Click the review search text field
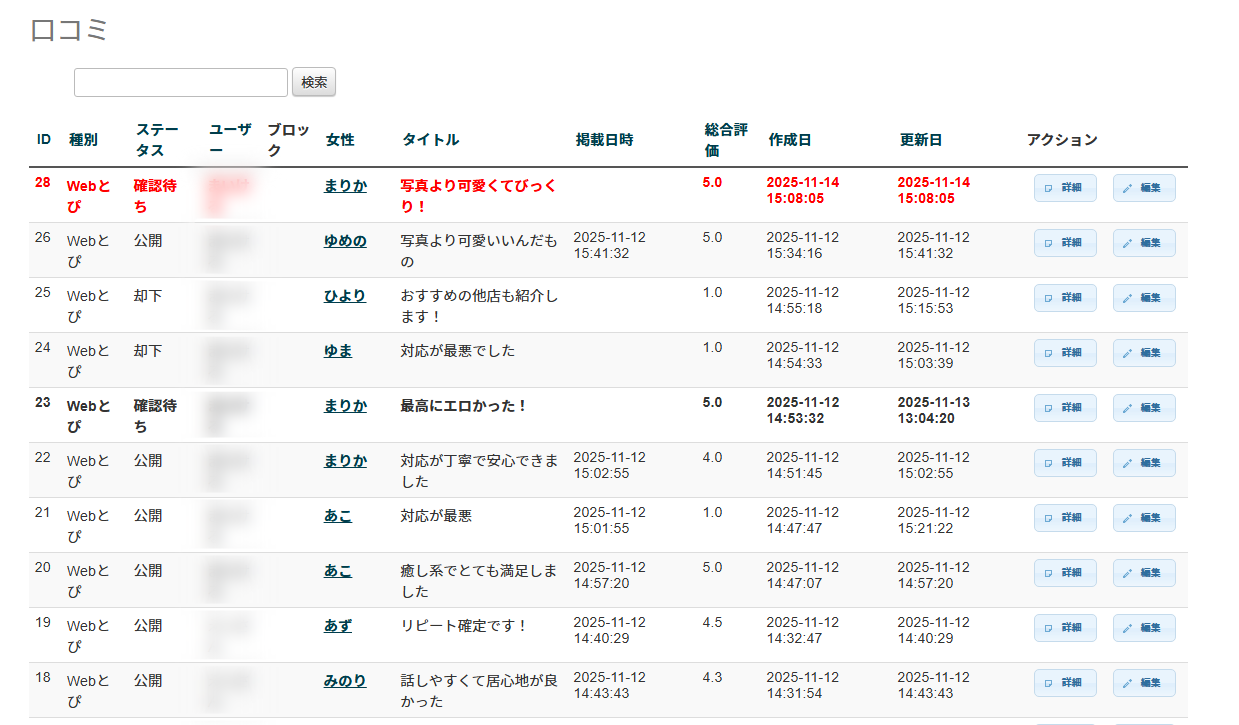 click(181, 83)
